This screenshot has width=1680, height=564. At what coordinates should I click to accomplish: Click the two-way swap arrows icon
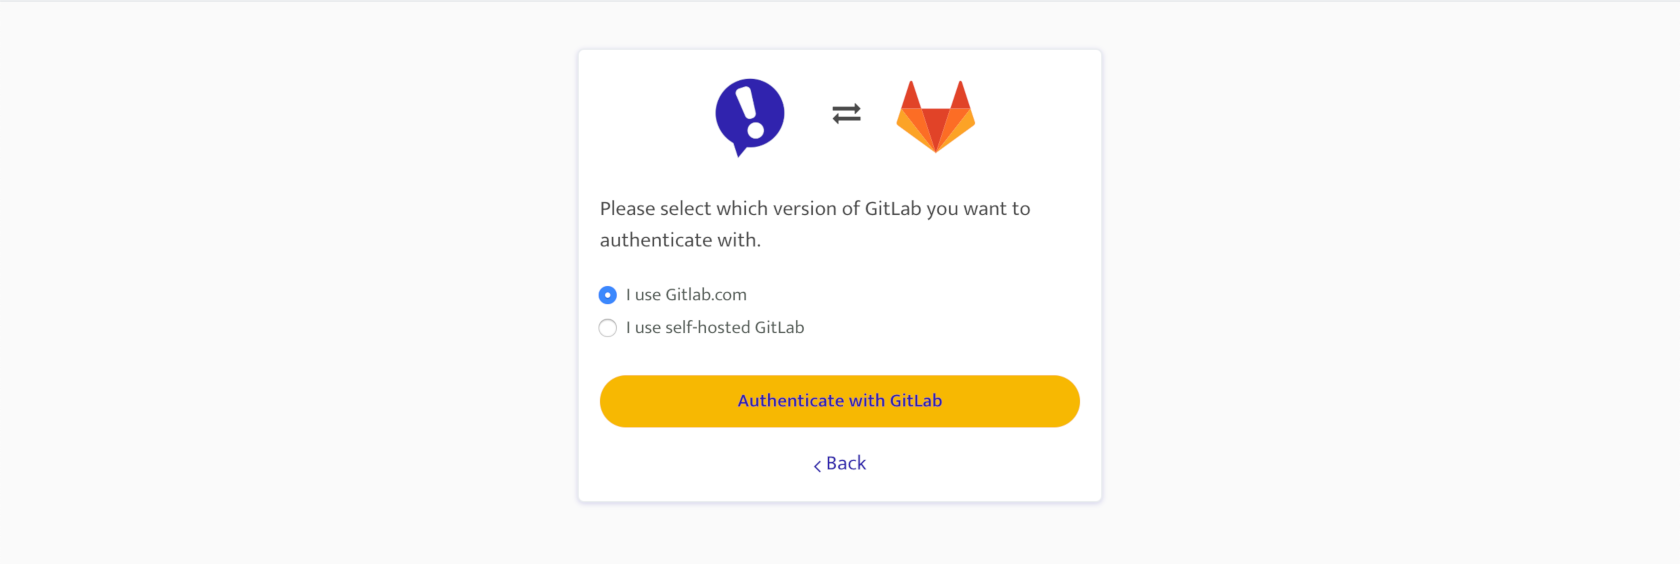click(x=847, y=114)
